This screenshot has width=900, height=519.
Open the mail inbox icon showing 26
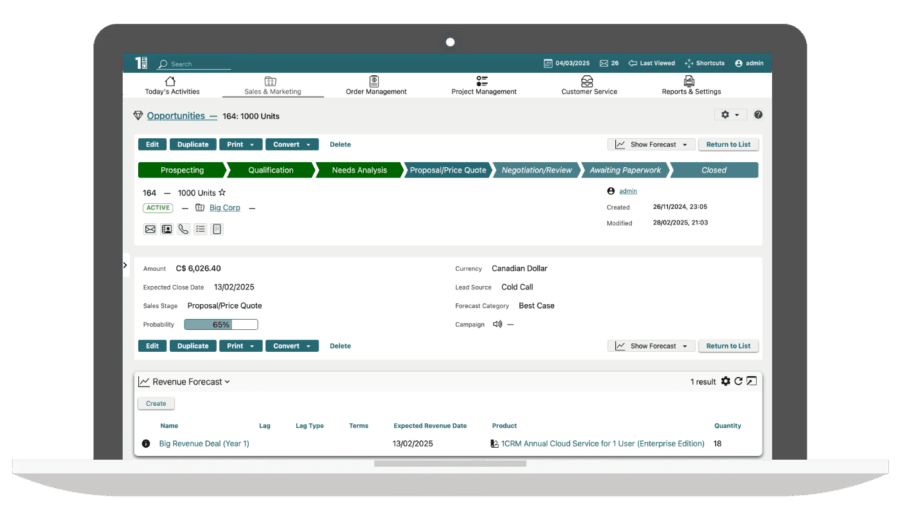click(609, 63)
